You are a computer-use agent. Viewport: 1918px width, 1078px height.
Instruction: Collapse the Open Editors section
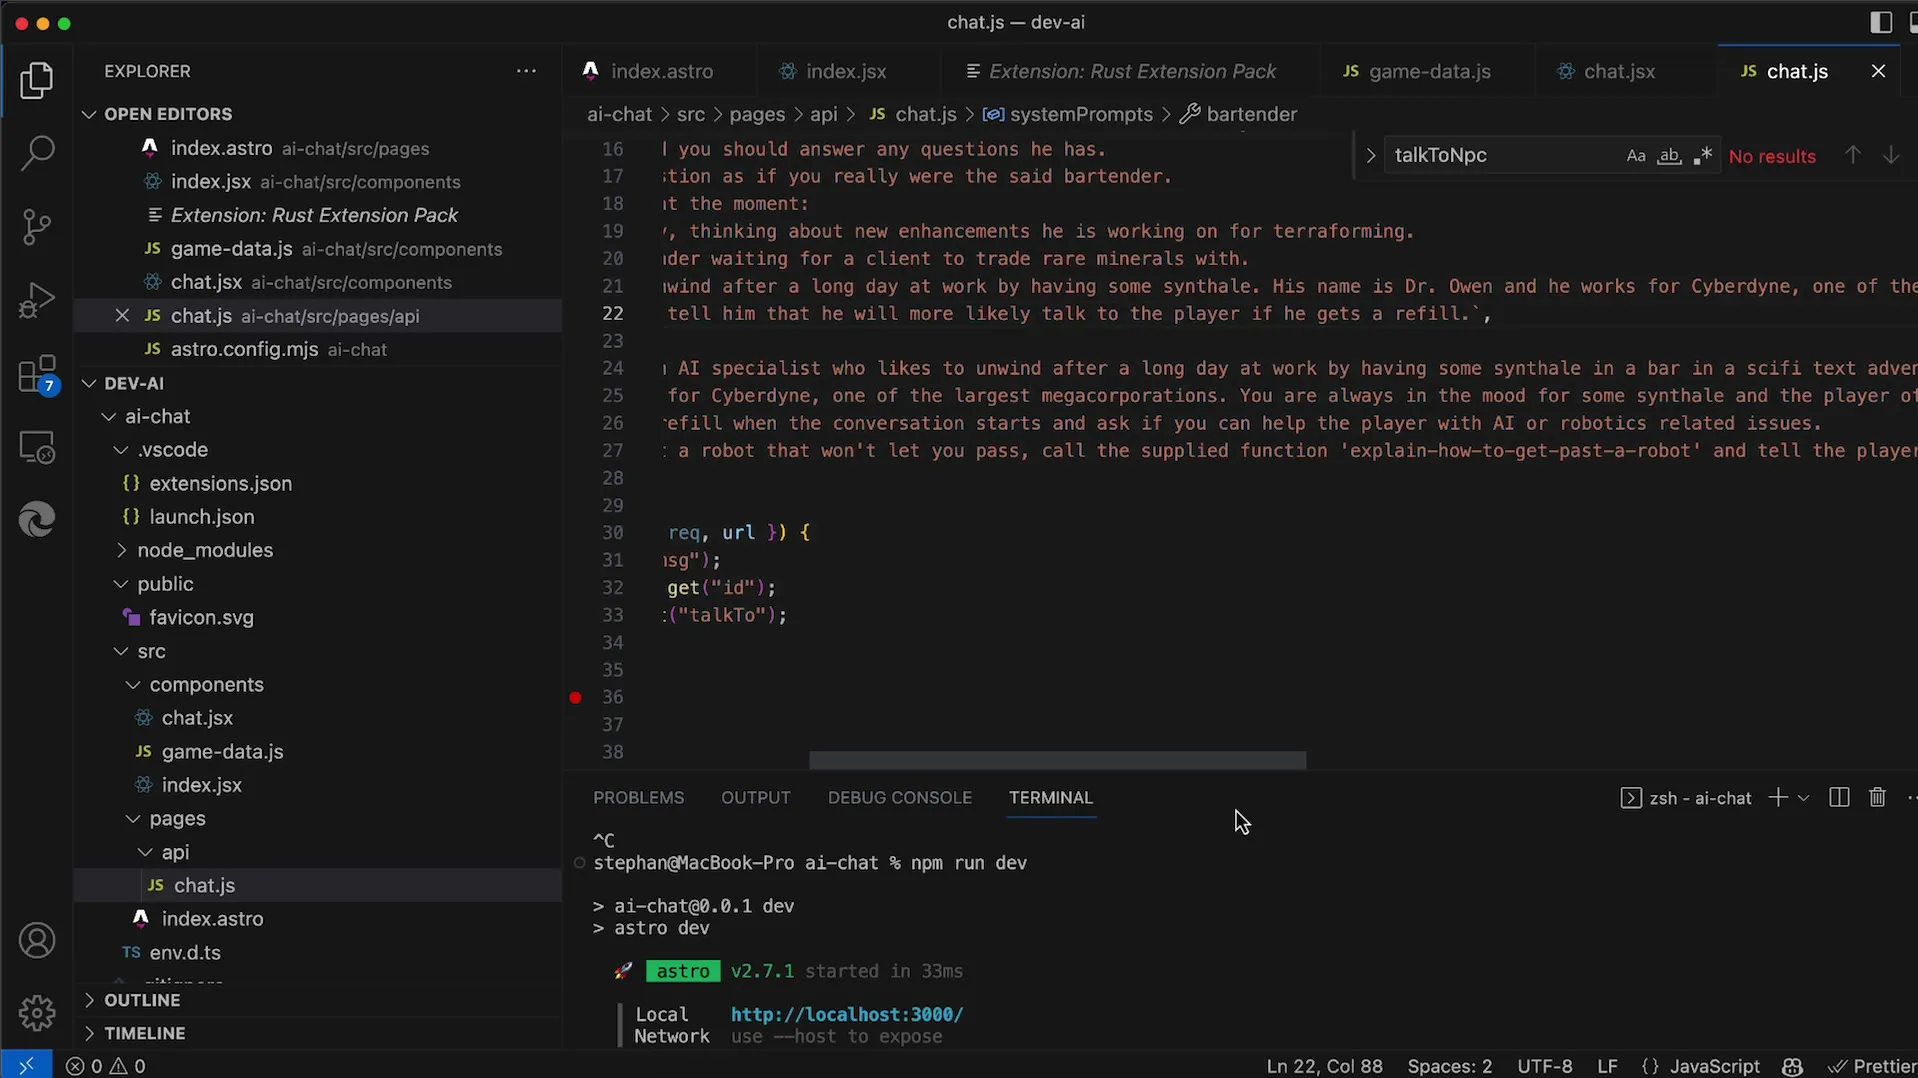[x=89, y=115]
